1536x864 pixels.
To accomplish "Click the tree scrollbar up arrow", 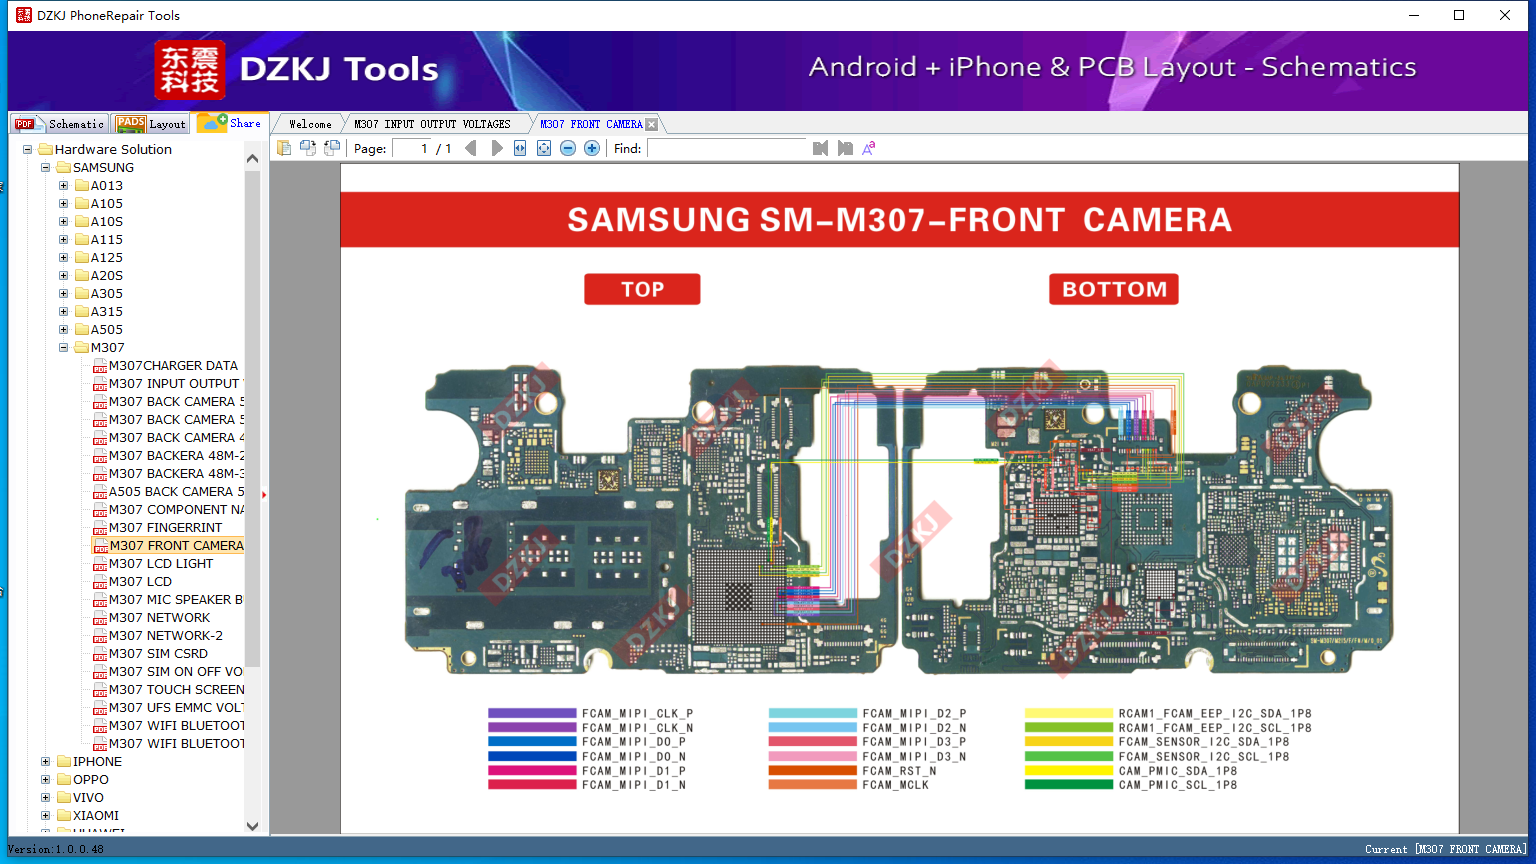I will 252,158.
